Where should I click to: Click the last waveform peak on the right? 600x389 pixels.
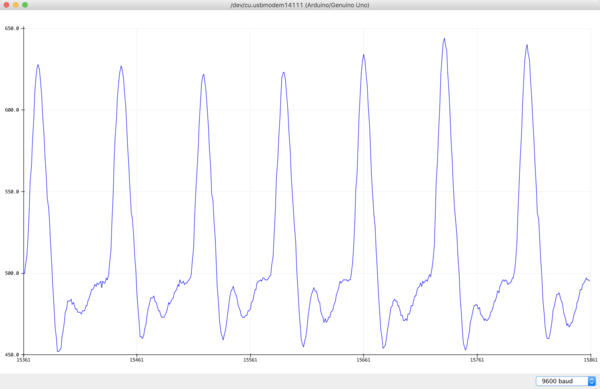pyautogui.click(x=527, y=45)
